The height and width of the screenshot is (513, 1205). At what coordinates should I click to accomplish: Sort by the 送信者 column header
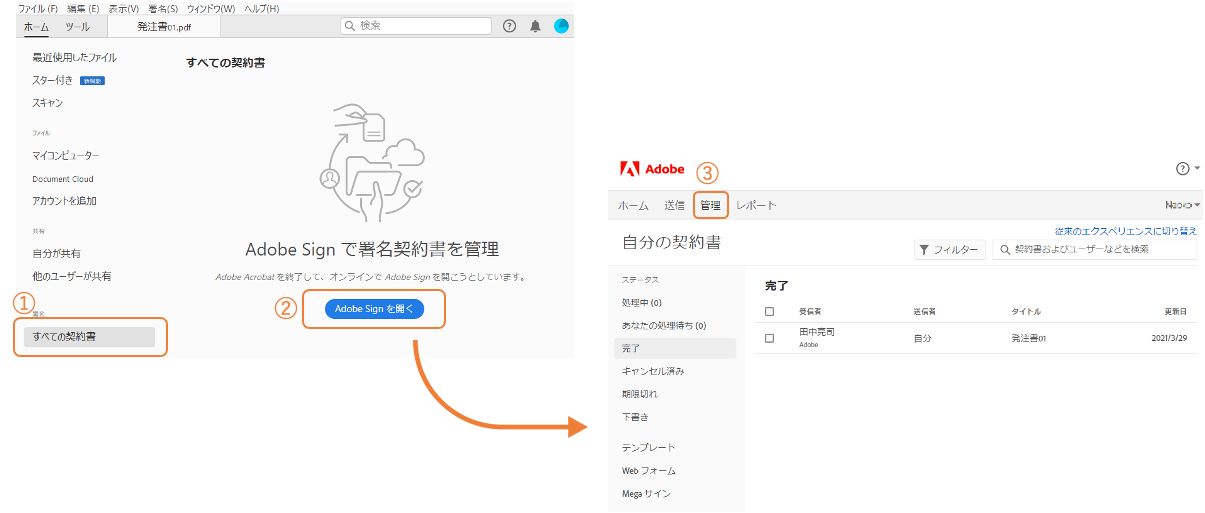point(925,312)
